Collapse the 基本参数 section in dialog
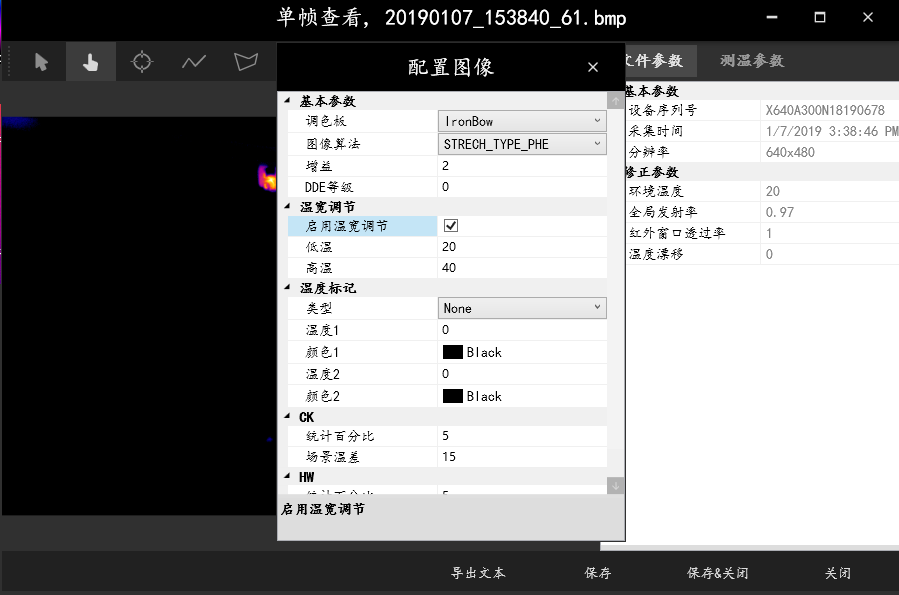This screenshot has width=899, height=595. tap(287, 101)
